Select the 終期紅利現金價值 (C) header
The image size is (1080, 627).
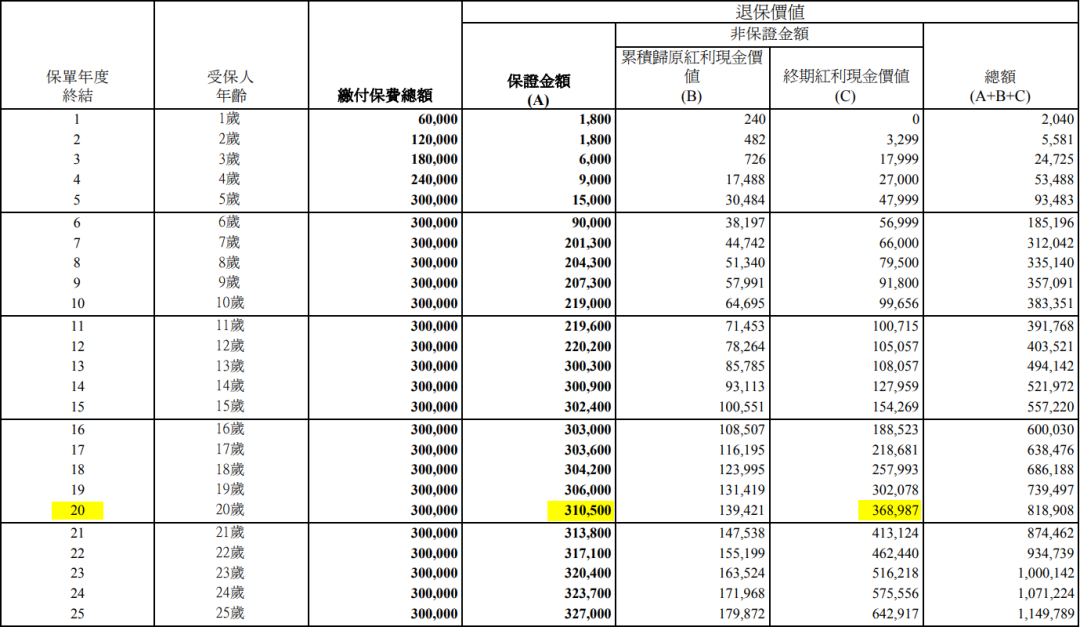pos(846,85)
